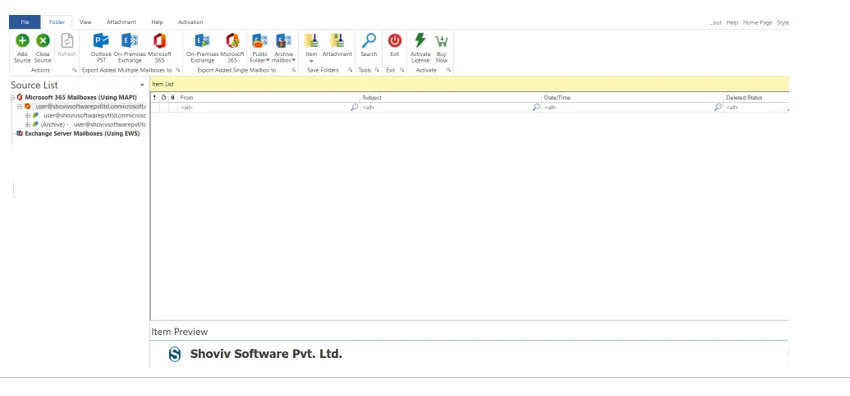This screenshot has width=850, height=396.
Task: Open Export Added Multiple Mailboxes dialog launcher
Action: pyautogui.click(x=178, y=70)
